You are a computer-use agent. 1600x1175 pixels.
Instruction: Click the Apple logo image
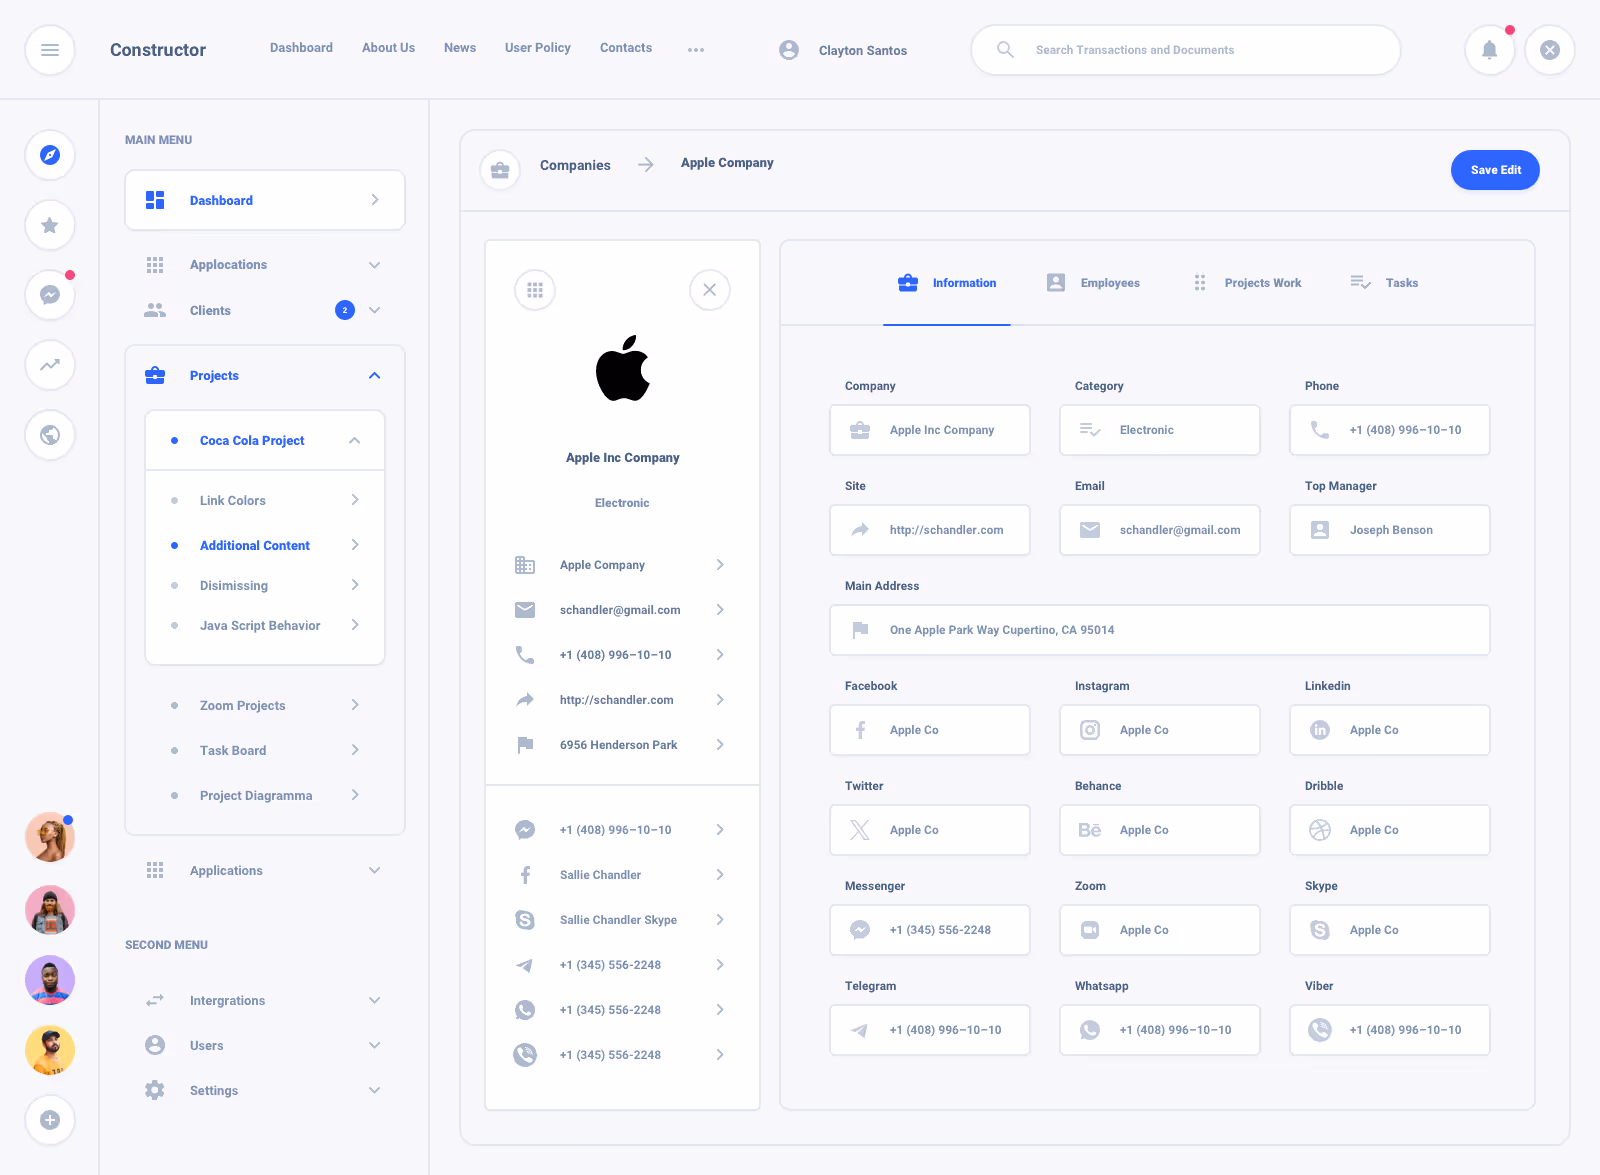coord(623,368)
